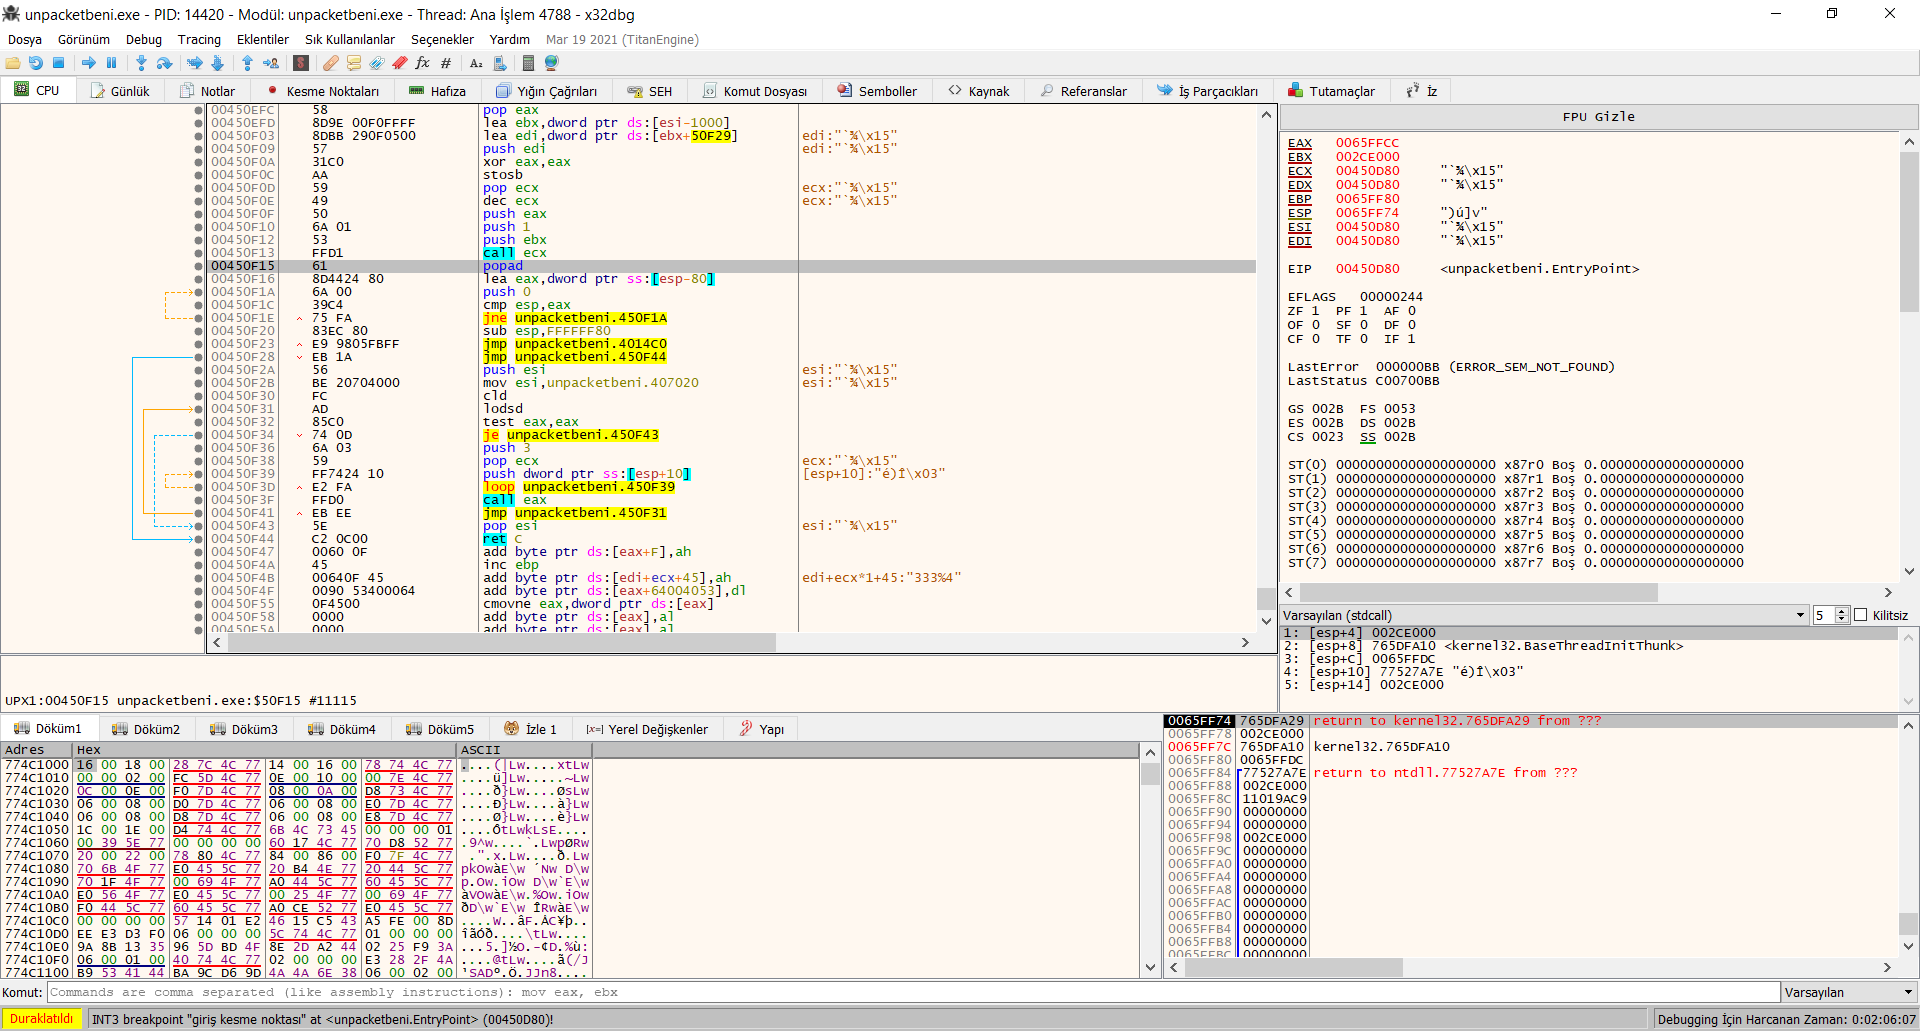
Task: Open the calculator tool icon
Action: (528, 63)
